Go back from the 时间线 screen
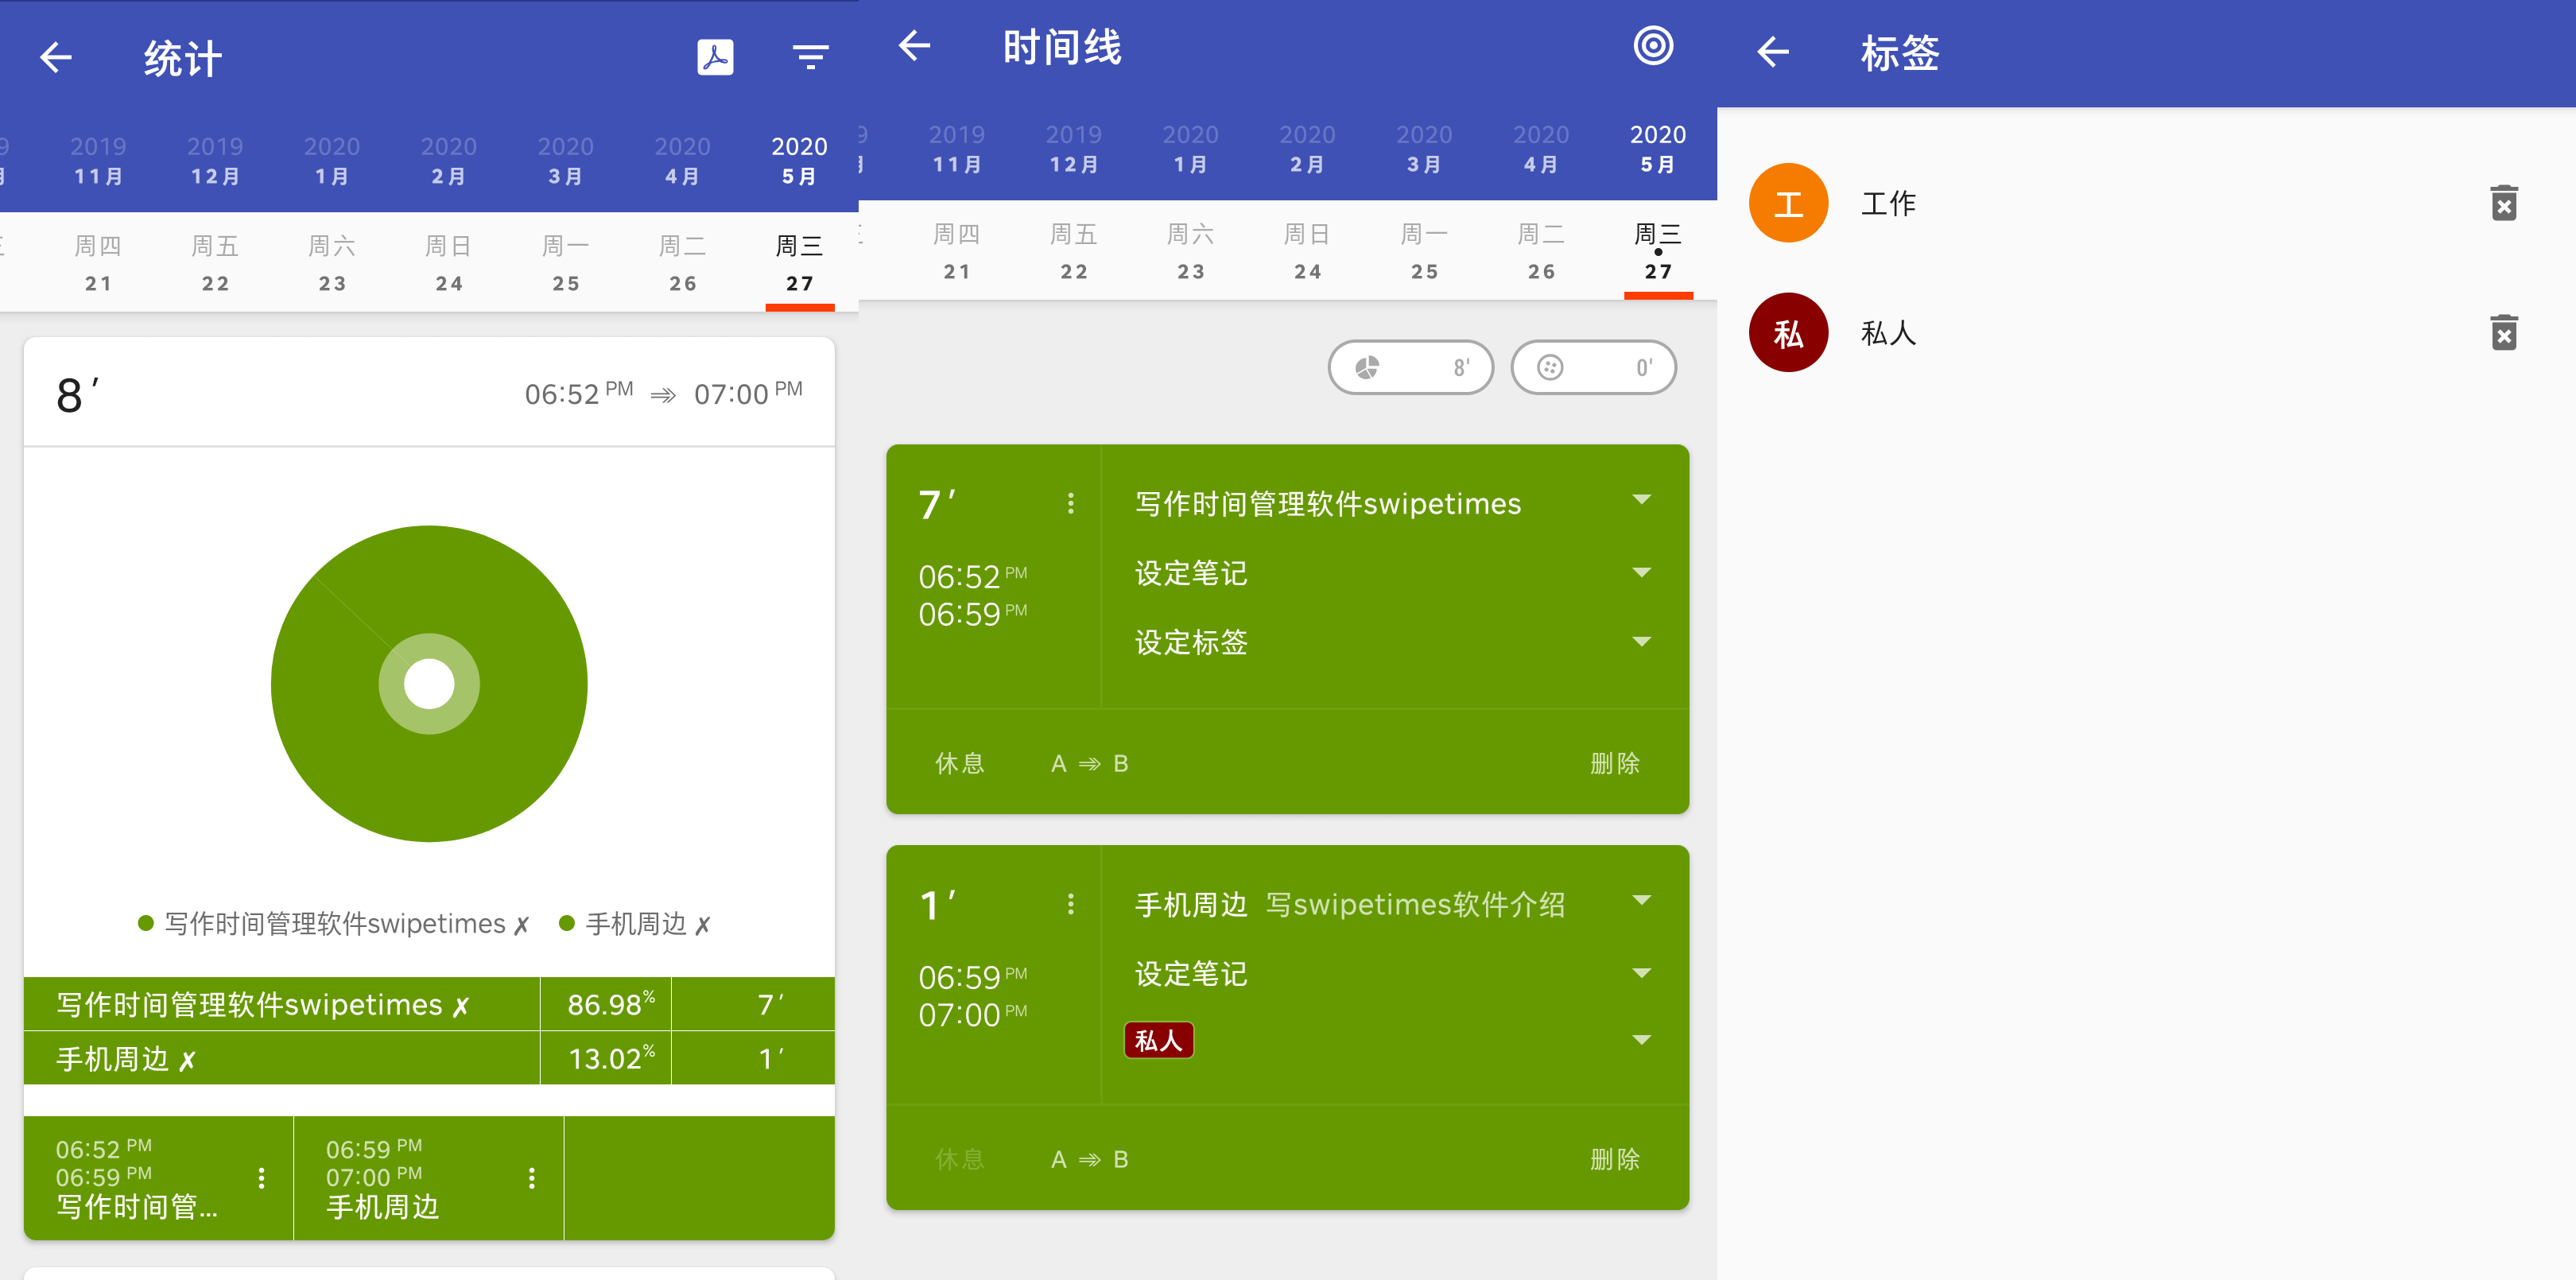 (x=914, y=45)
